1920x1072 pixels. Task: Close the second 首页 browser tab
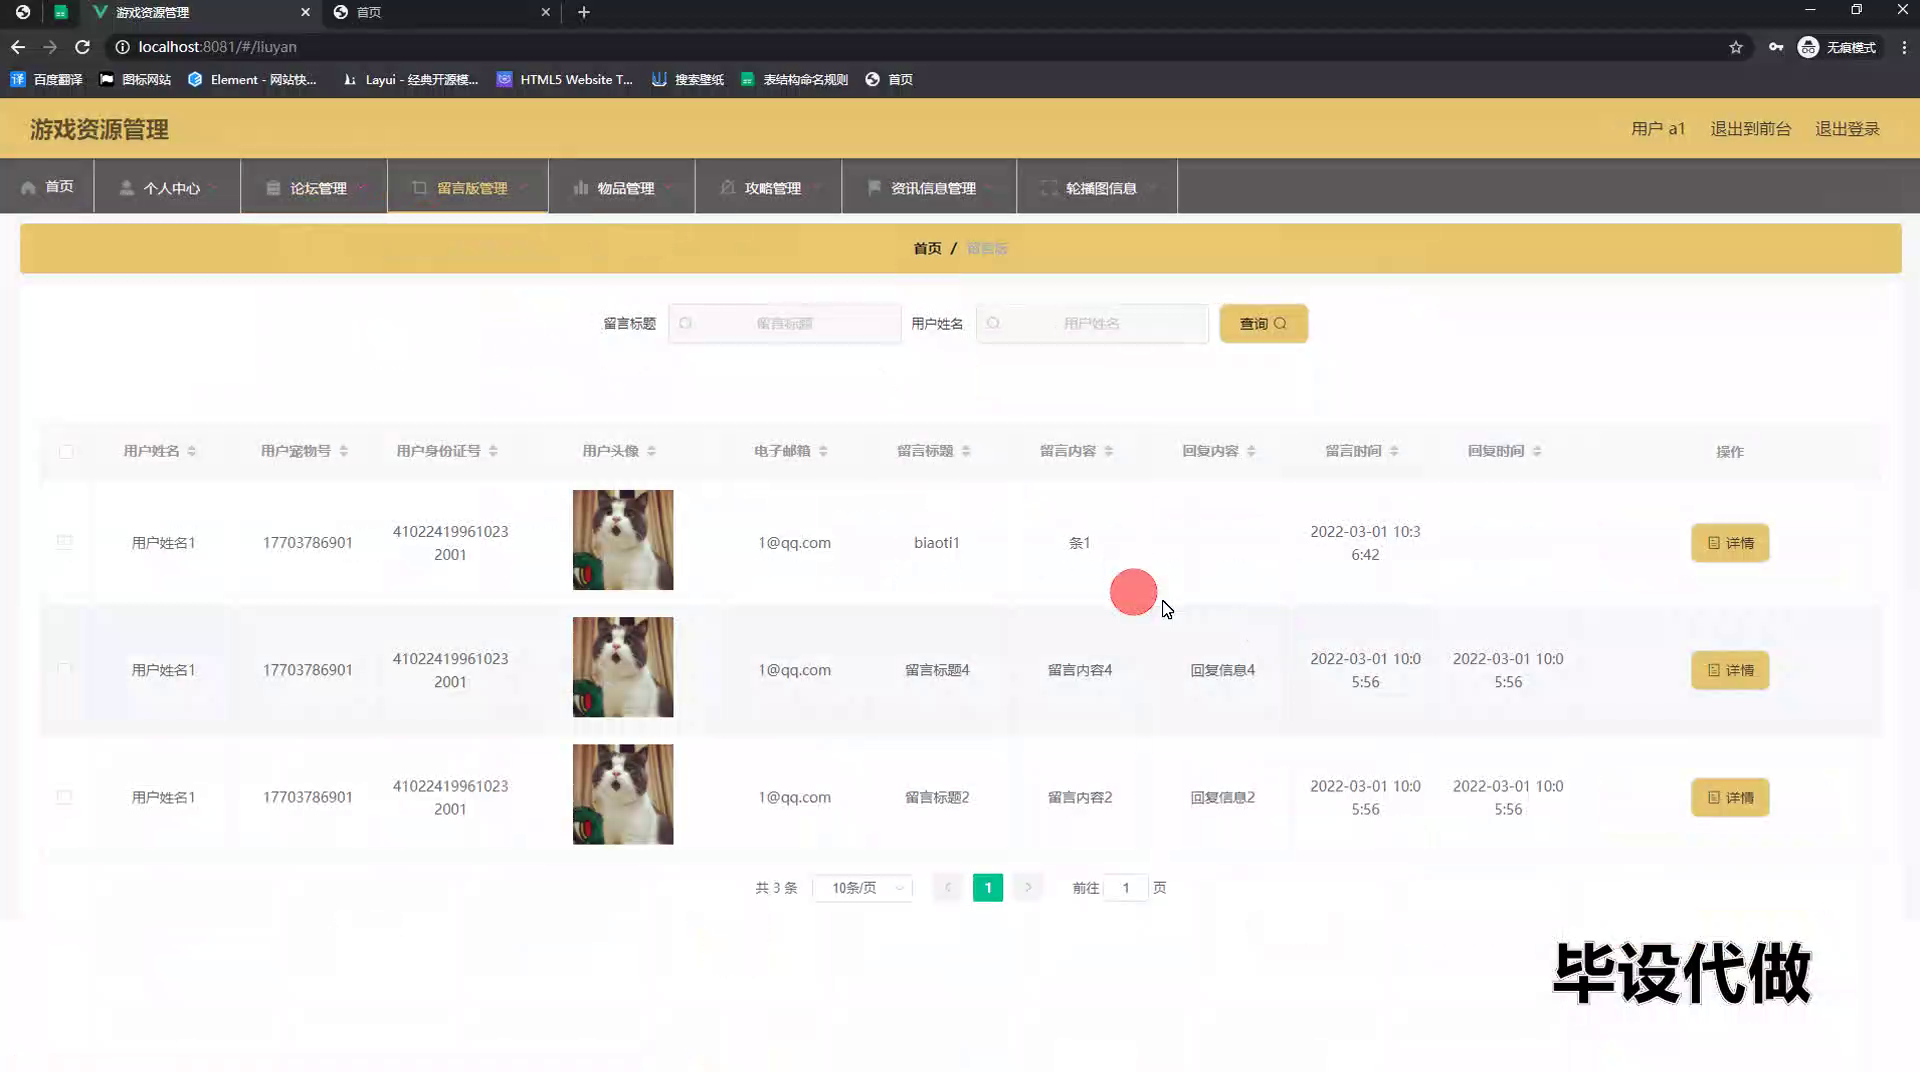[x=545, y=12]
